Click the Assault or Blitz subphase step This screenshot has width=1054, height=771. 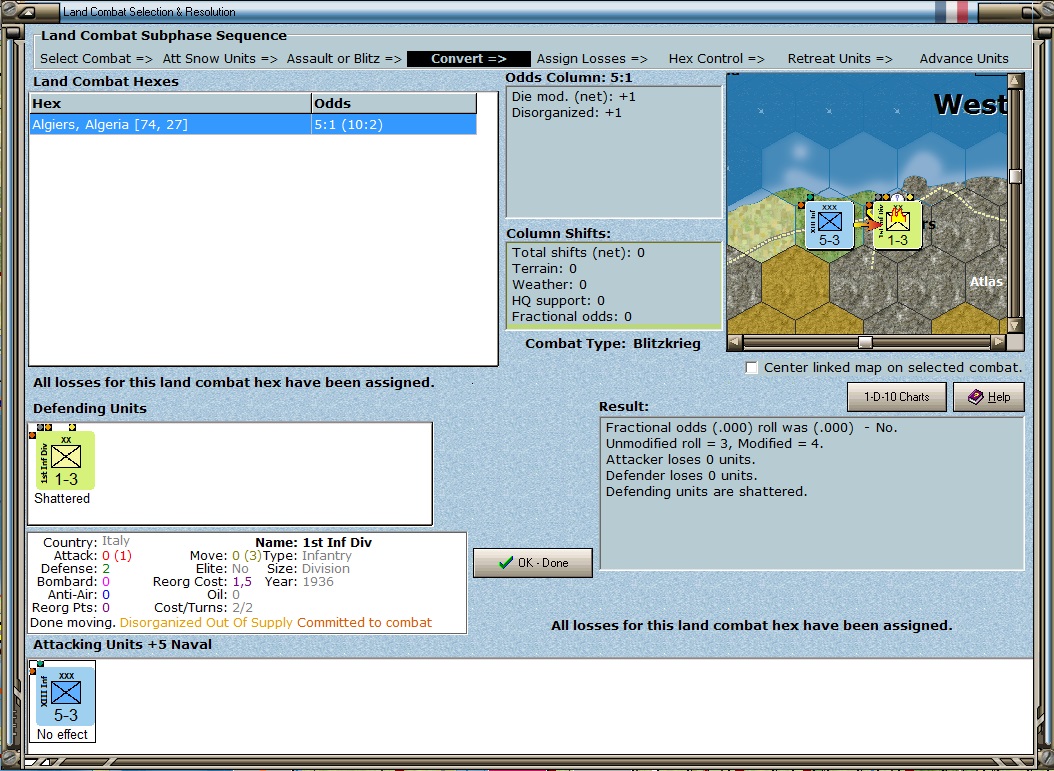pos(344,58)
